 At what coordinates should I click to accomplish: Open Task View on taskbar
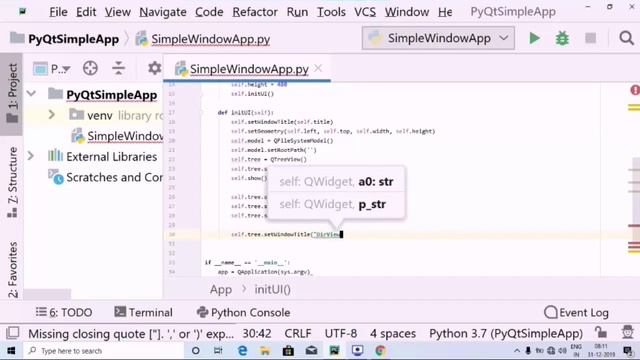218,351
